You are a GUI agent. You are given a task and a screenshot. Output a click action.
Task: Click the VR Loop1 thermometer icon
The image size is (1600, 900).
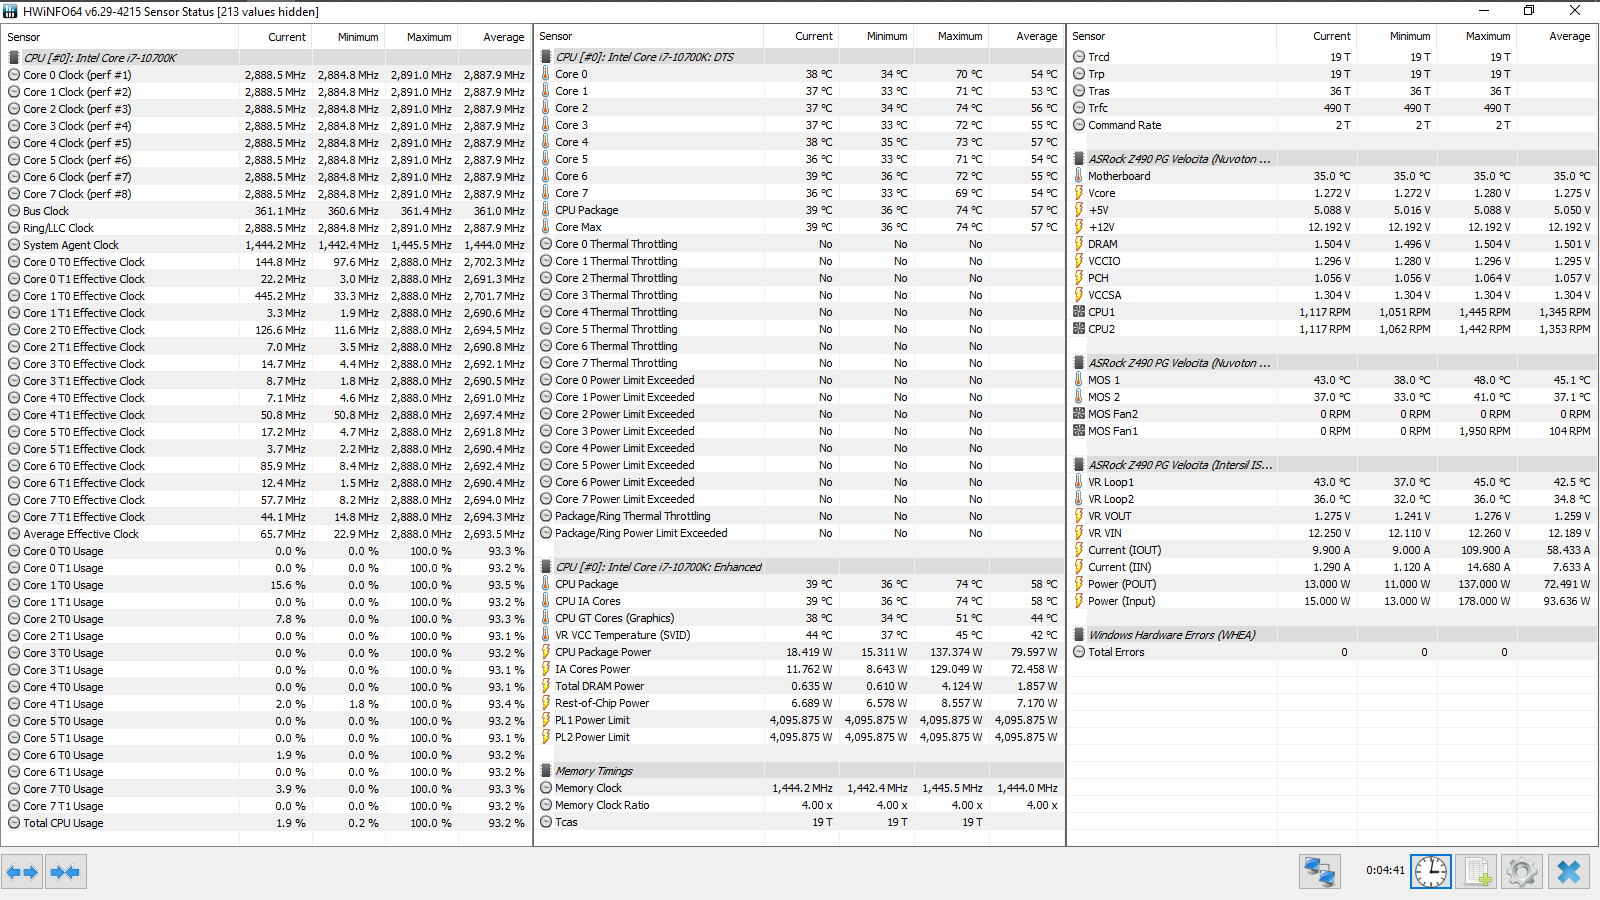click(x=1079, y=482)
